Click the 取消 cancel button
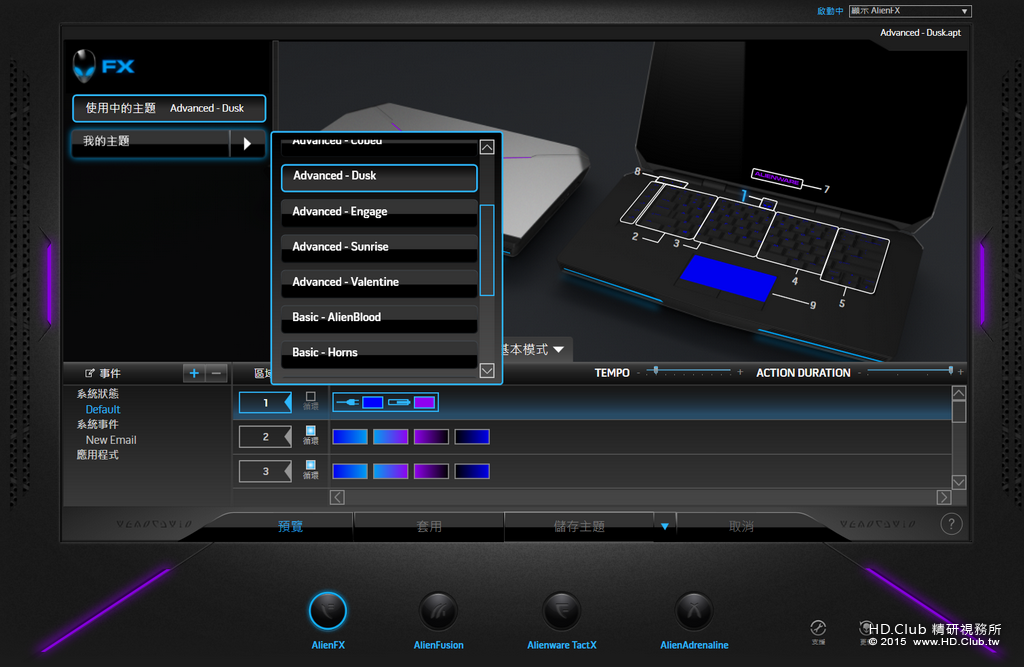Screen dimensions: 1024x667 point(741,527)
